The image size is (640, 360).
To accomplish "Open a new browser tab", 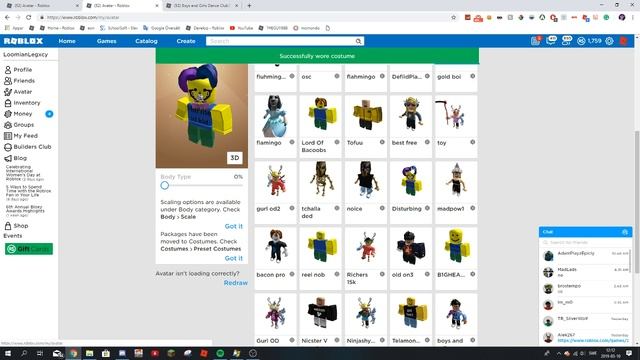I will tap(249, 6).
